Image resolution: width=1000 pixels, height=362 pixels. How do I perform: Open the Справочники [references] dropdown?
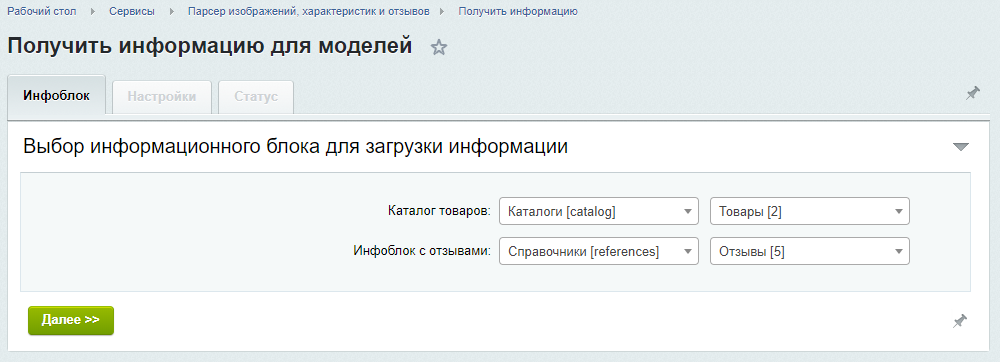click(x=599, y=251)
